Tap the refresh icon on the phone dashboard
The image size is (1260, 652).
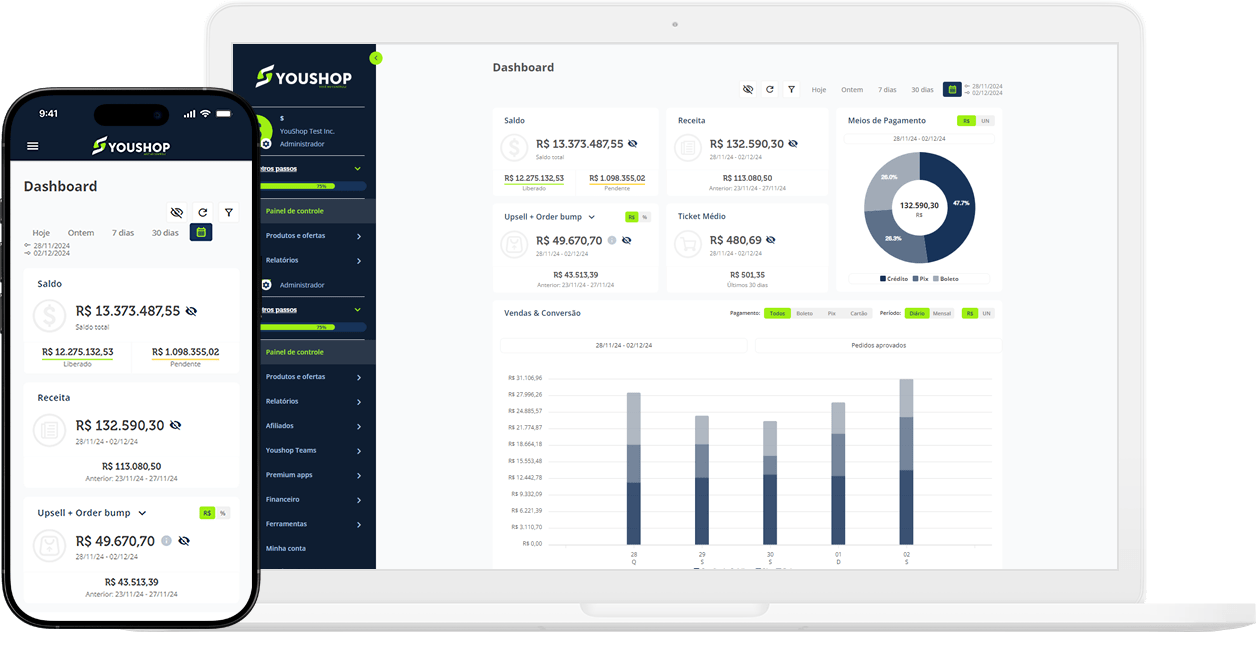[203, 212]
